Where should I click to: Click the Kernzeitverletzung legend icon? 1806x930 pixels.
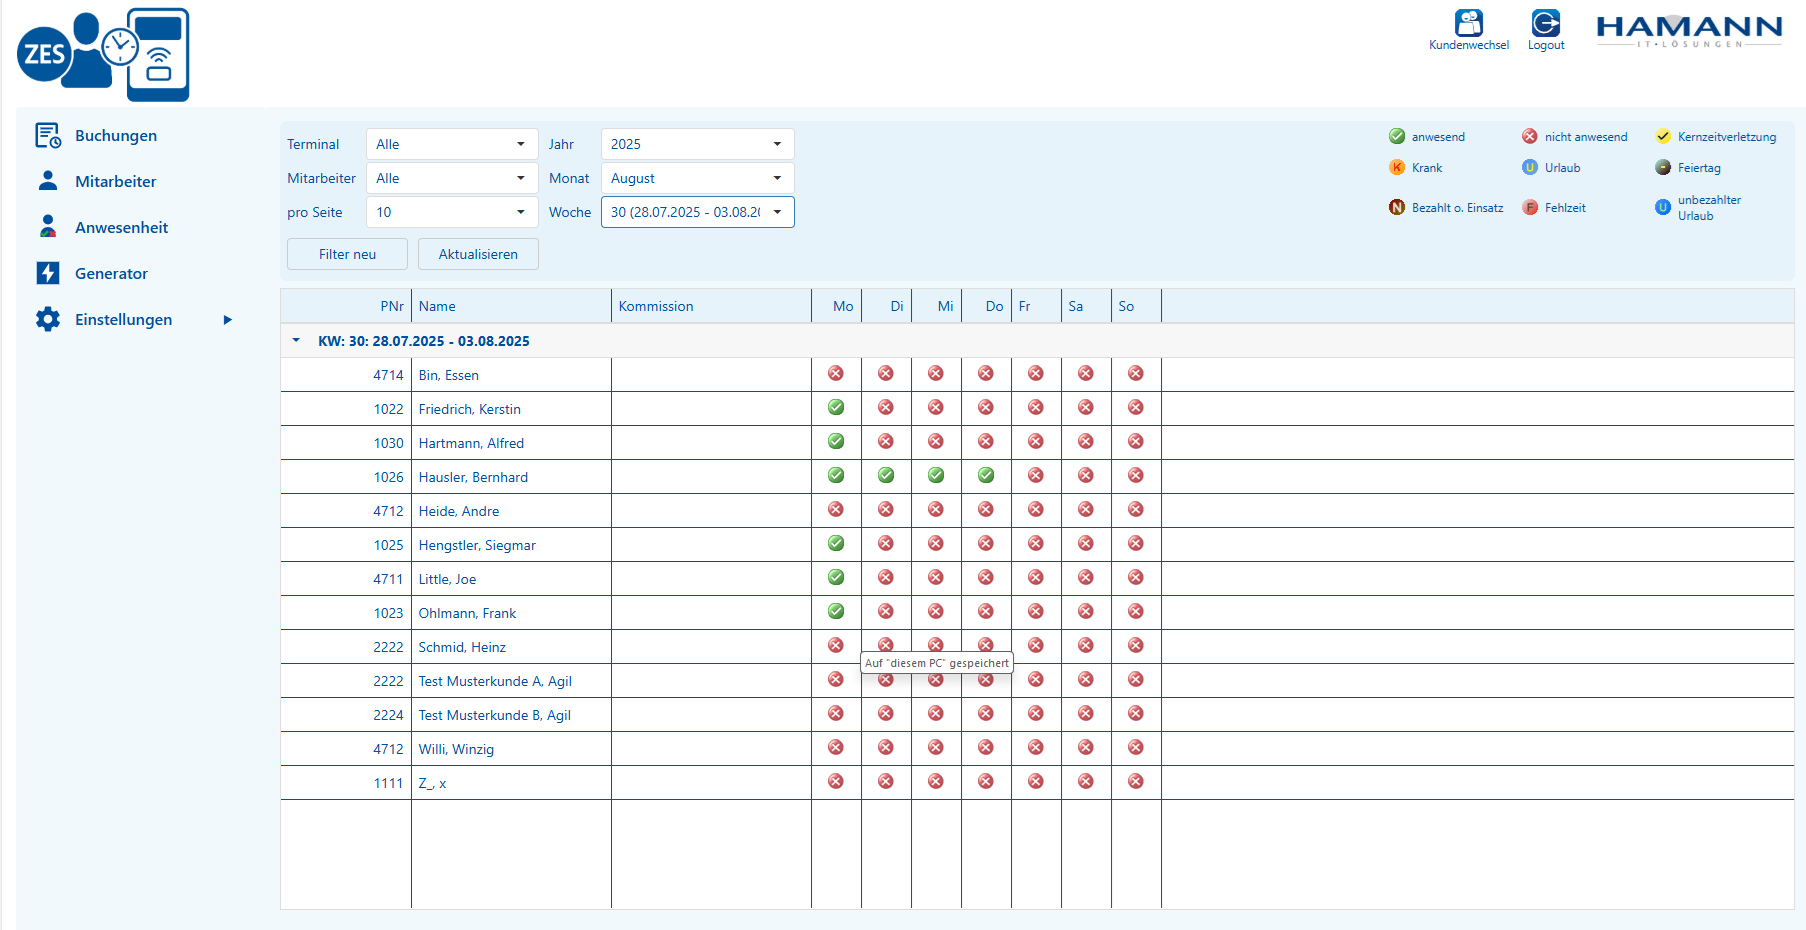1663,136
